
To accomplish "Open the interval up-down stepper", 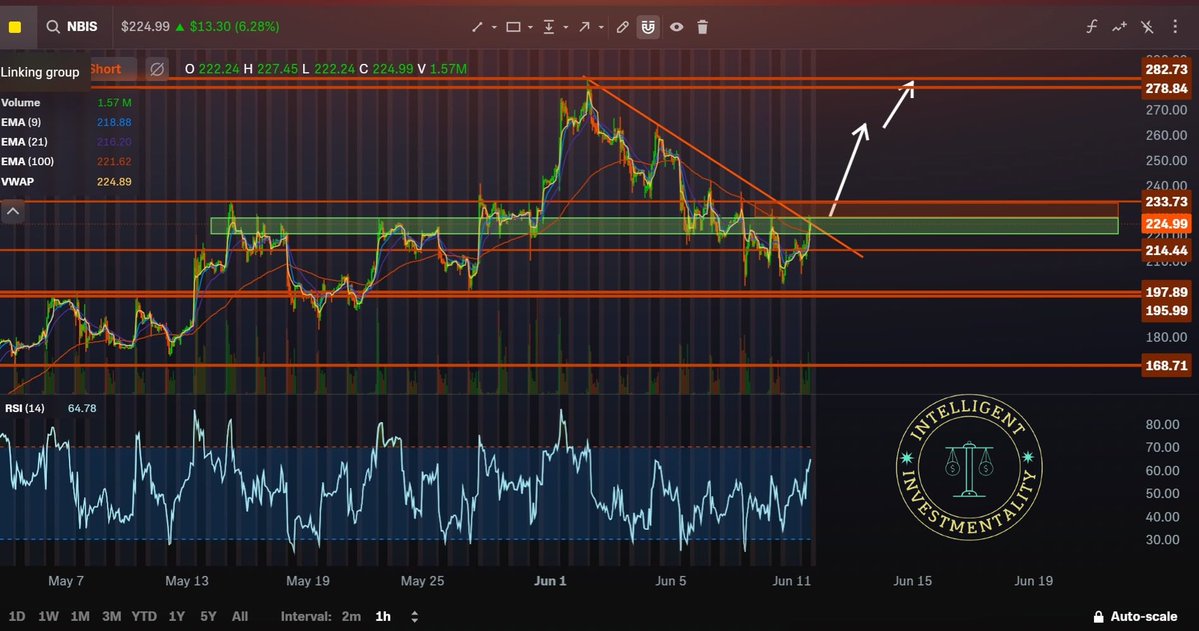I will [x=414, y=616].
